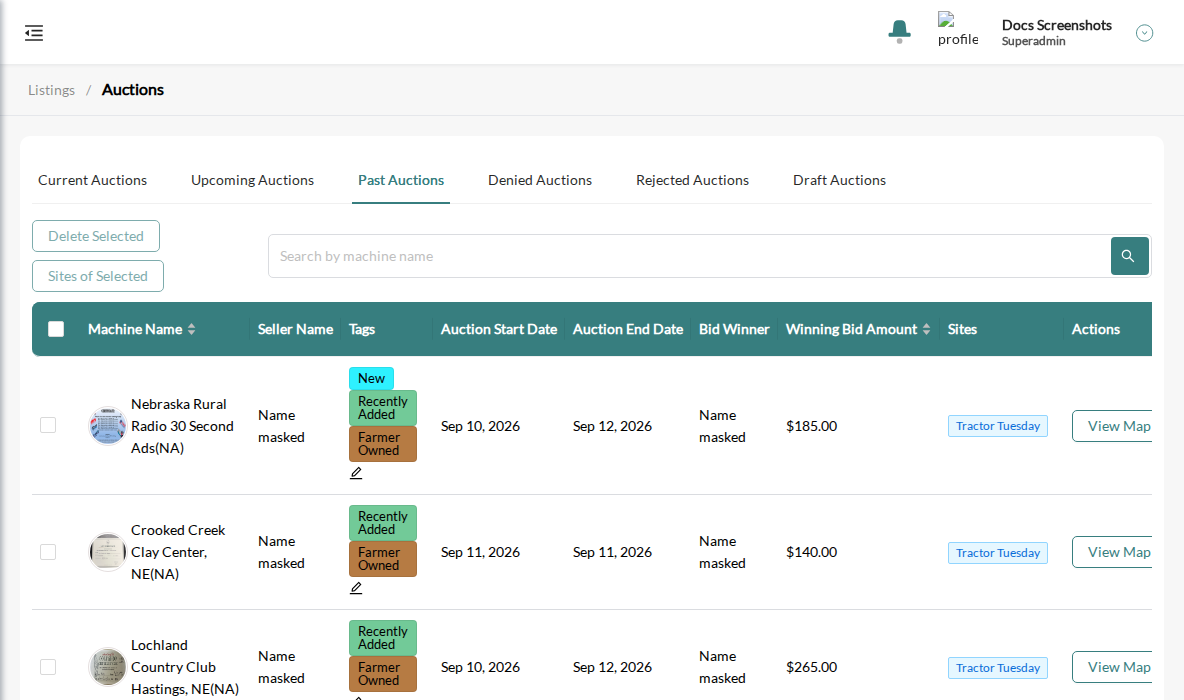Click the $265.00 winning bid amount

[812, 667]
